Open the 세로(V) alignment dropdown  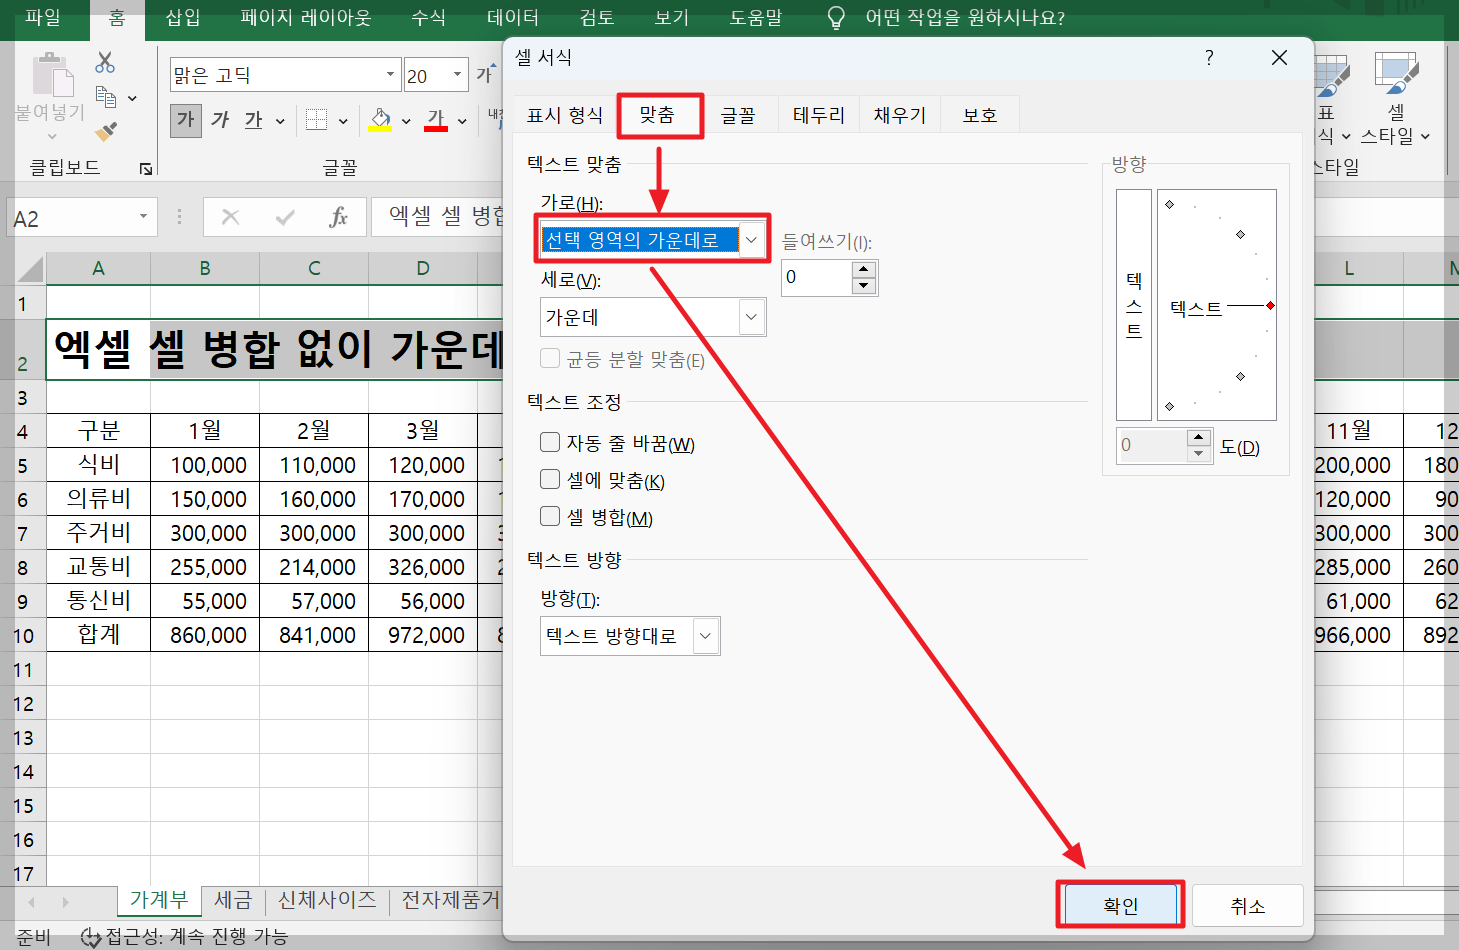pos(751,317)
